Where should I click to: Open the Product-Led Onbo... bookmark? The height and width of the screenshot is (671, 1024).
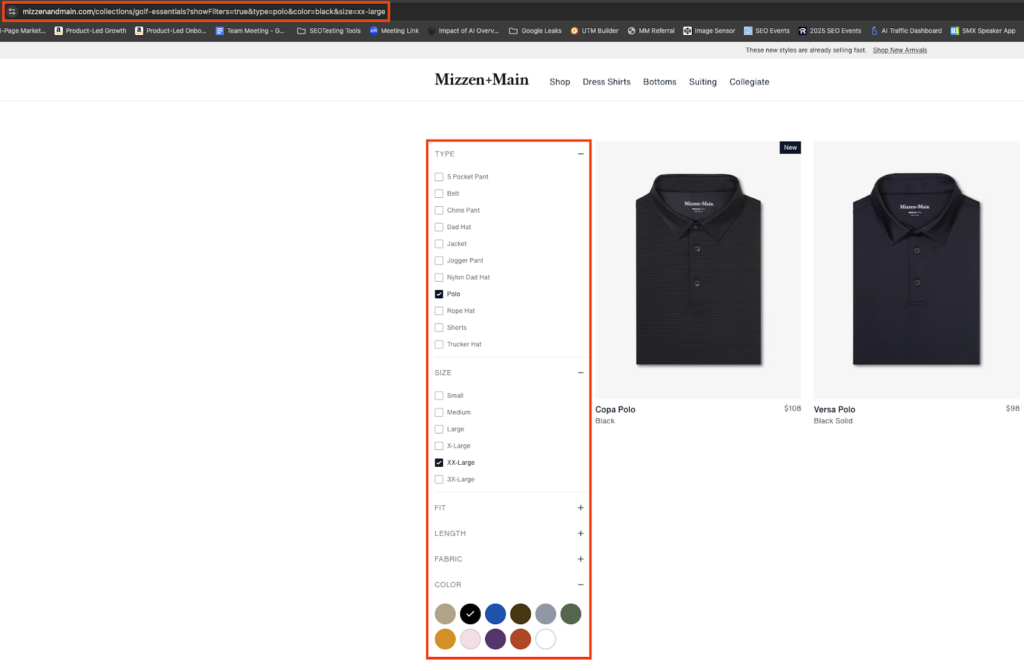(170, 31)
